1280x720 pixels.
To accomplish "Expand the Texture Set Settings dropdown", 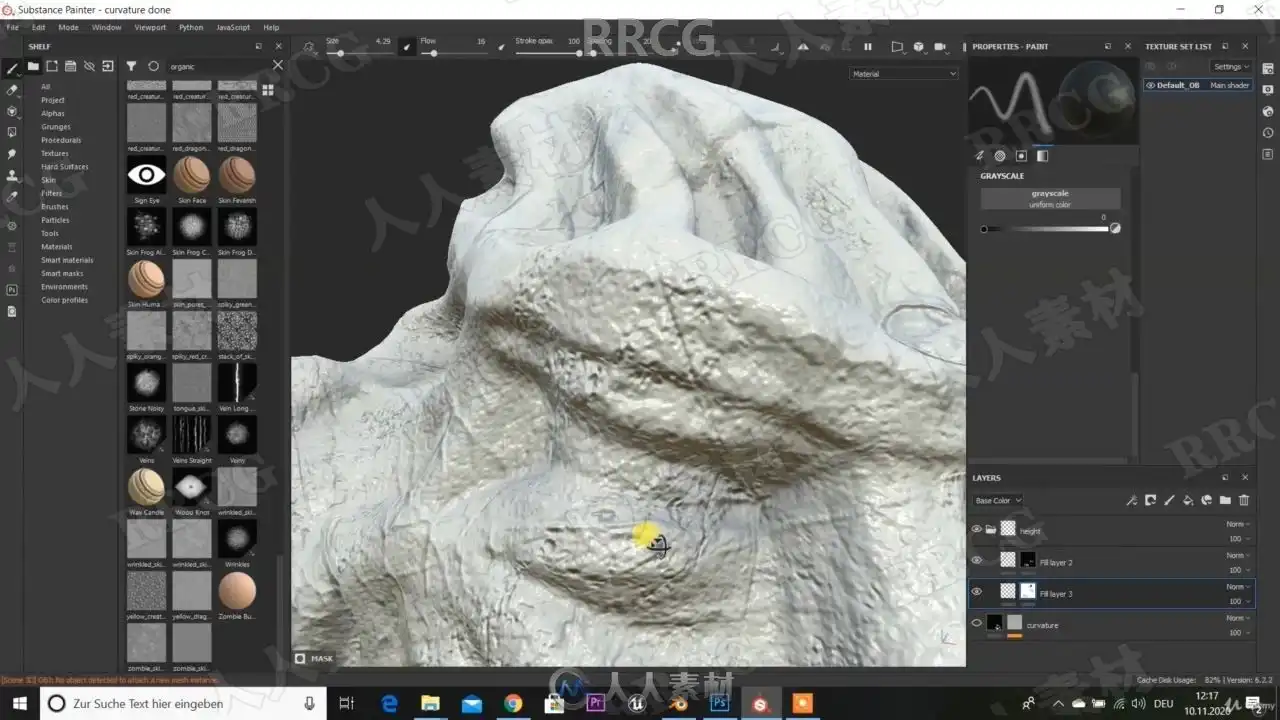I will point(1231,67).
